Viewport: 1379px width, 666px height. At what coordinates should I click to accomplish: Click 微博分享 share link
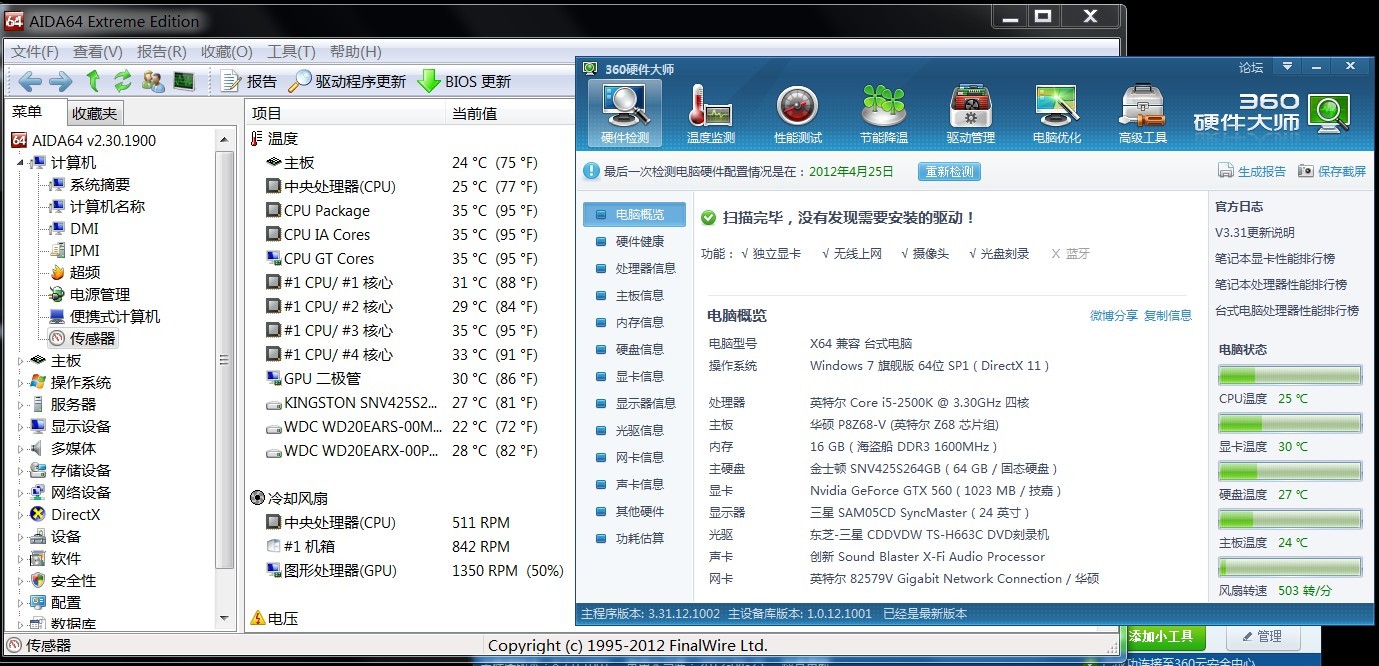(1114, 315)
